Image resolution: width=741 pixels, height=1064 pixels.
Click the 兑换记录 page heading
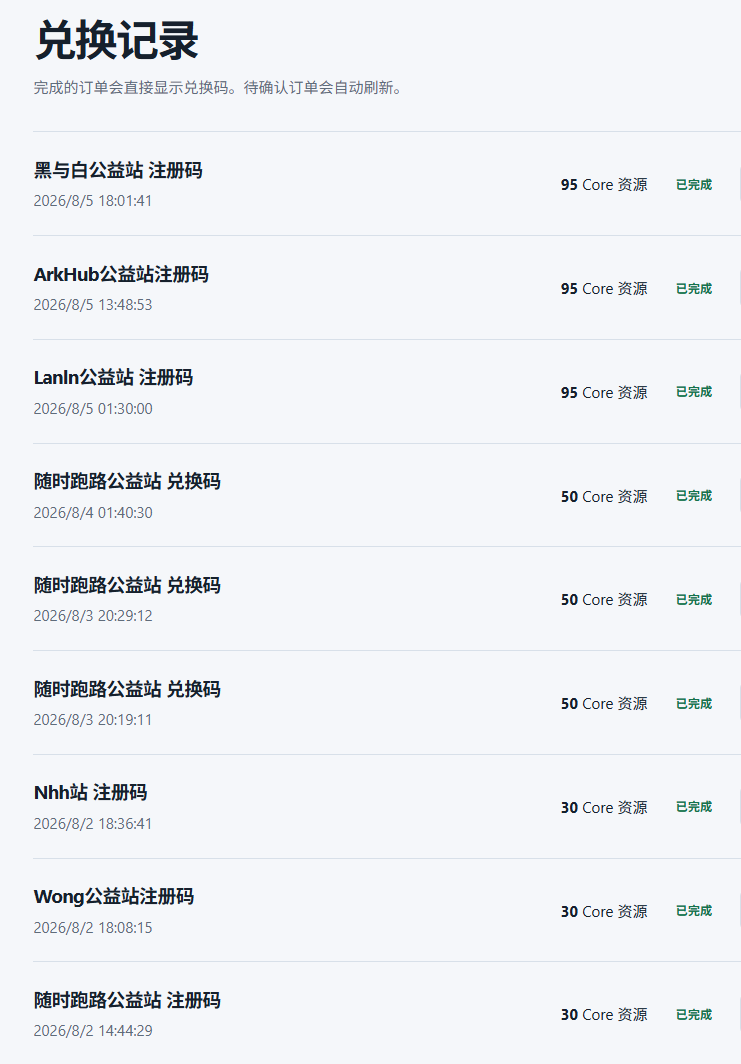coord(117,41)
